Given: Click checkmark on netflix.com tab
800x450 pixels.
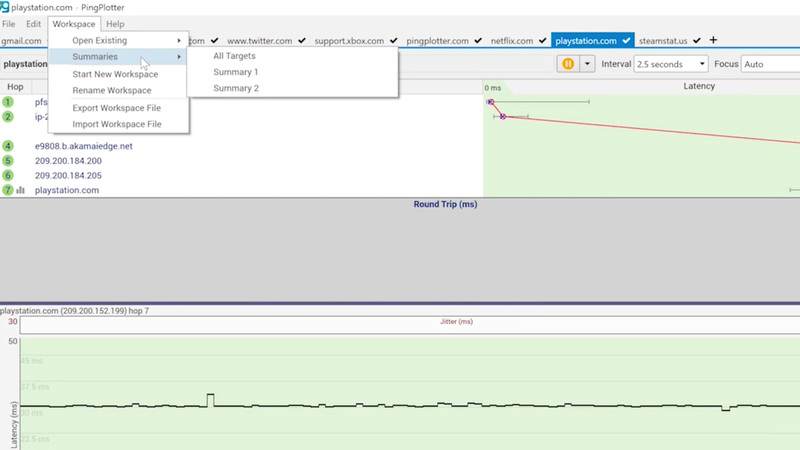Looking at the screenshot, I should pyautogui.click(x=542, y=40).
